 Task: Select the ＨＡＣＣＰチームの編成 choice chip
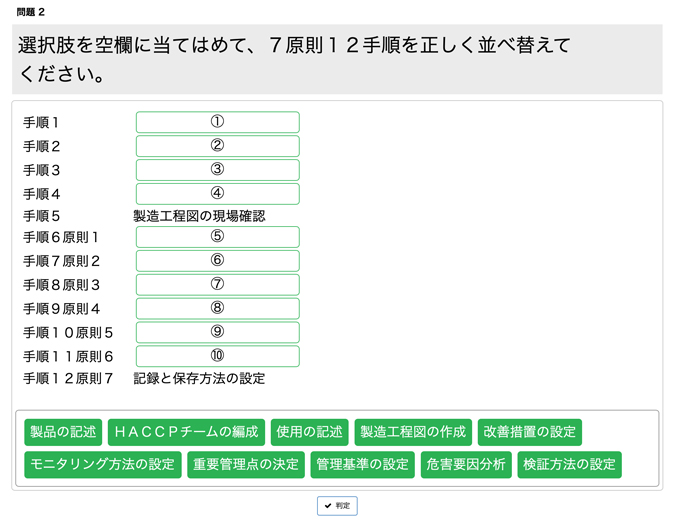[x=186, y=432]
